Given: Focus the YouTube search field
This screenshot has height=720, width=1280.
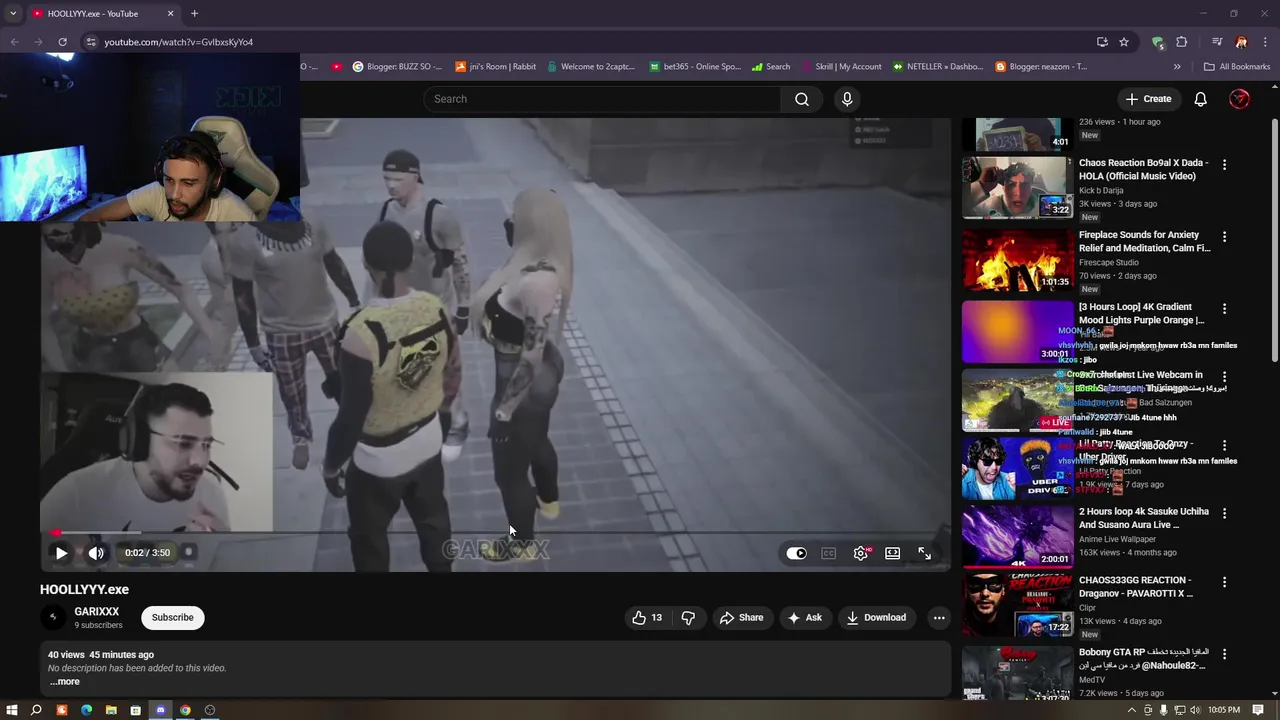Looking at the screenshot, I should (603, 99).
